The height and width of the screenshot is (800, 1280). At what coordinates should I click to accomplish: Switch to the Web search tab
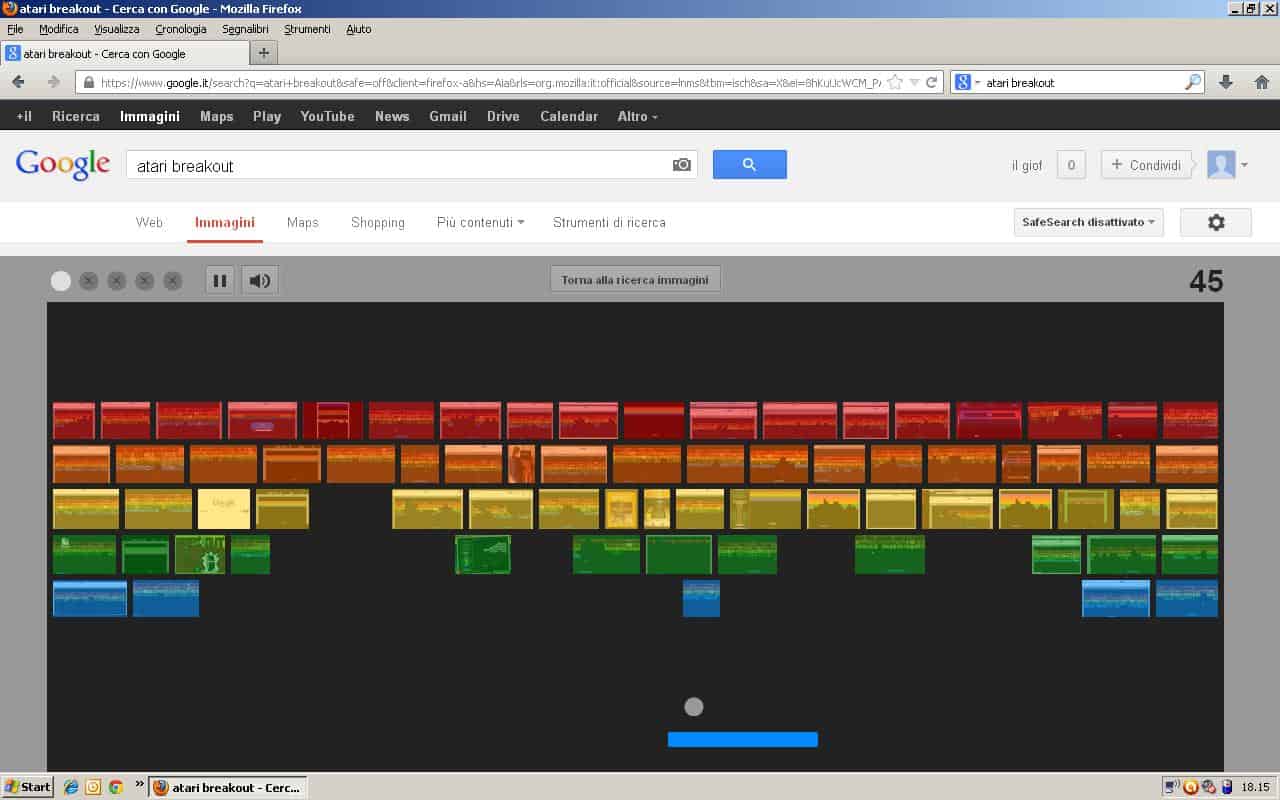pyautogui.click(x=149, y=223)
